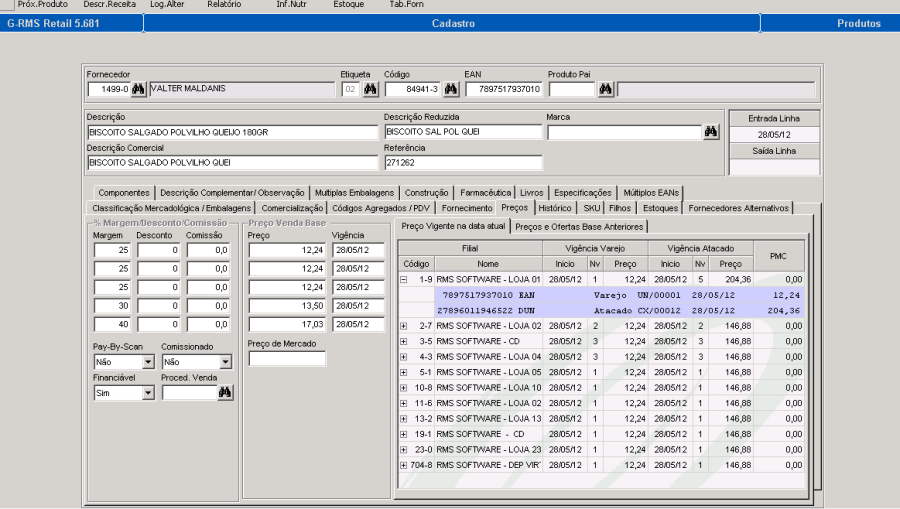
Task: Select Preços e Ofertas Base Anteriores tab
Action: (x=579, y=226)
